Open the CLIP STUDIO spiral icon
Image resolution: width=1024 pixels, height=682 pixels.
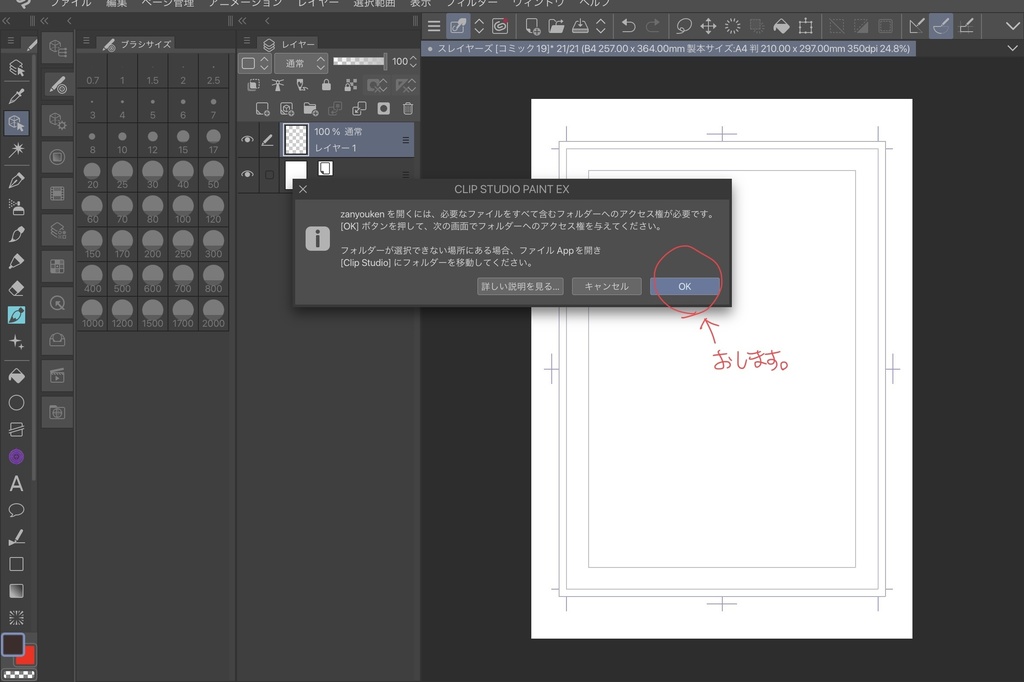click(500, 26)
